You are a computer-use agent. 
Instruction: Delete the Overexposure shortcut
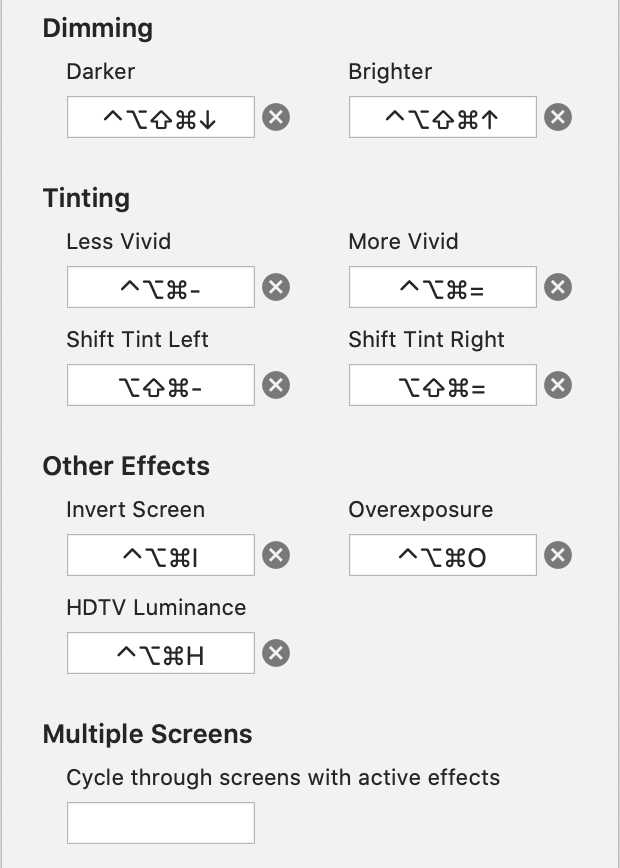tap(558, 555)
